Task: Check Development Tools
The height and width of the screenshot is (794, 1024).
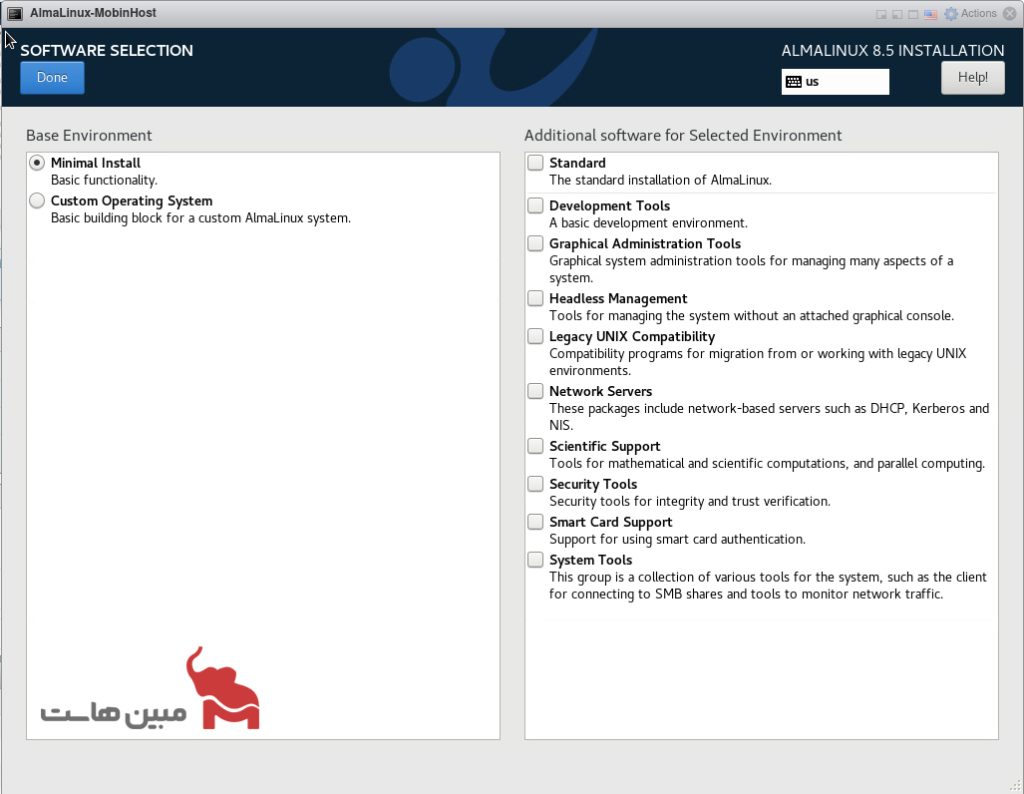Action: [x=536, y=205]
